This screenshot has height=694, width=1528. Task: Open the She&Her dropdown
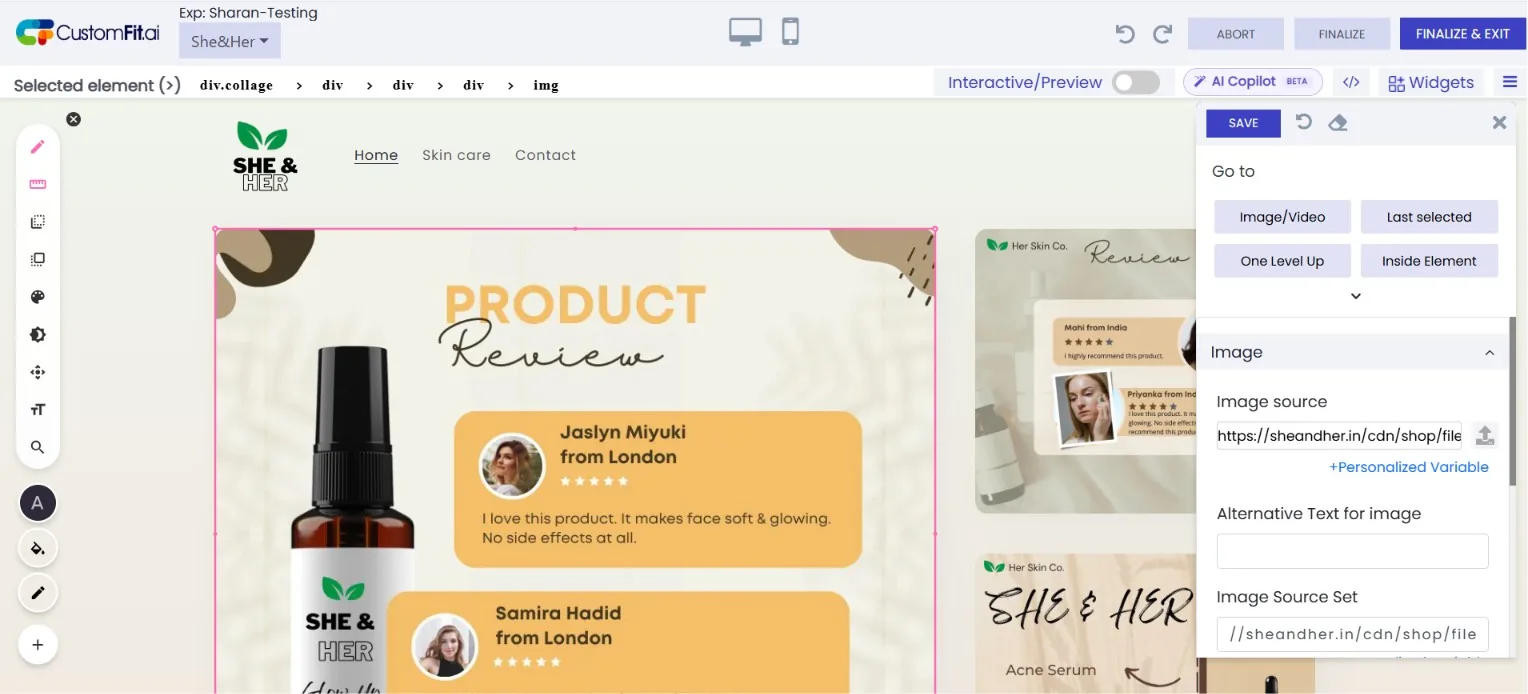pos(230,41)
